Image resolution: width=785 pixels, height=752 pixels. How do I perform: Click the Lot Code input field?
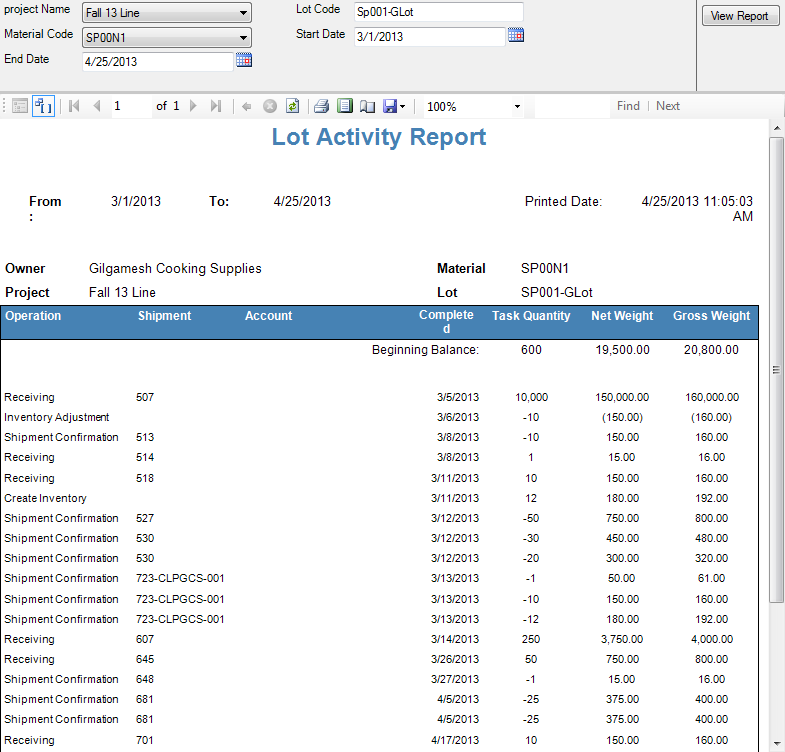tap(439, 12)
